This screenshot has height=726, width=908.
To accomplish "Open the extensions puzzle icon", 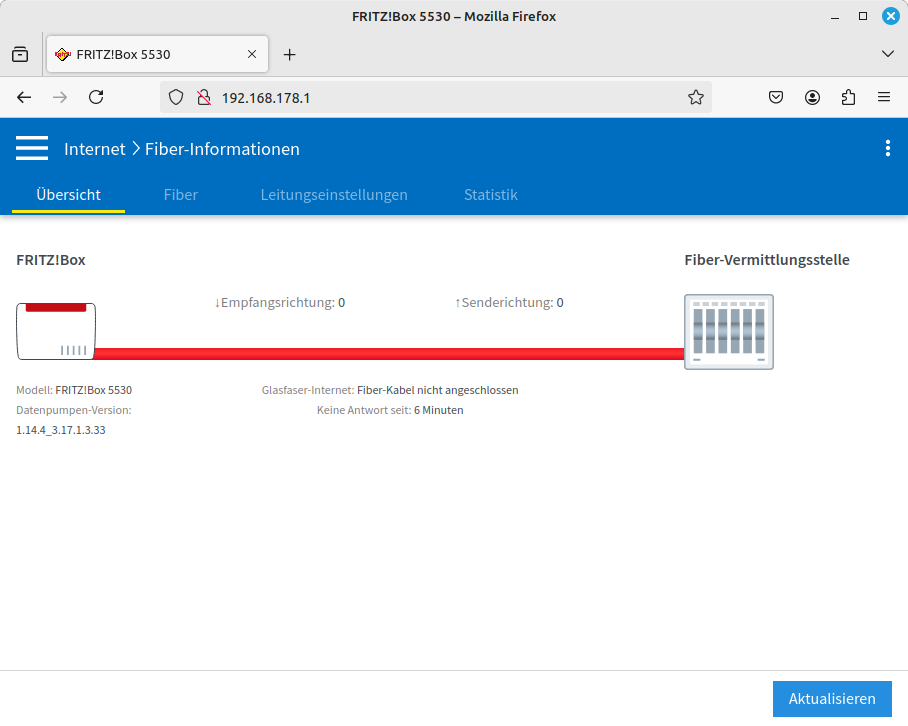I will 848,97.
